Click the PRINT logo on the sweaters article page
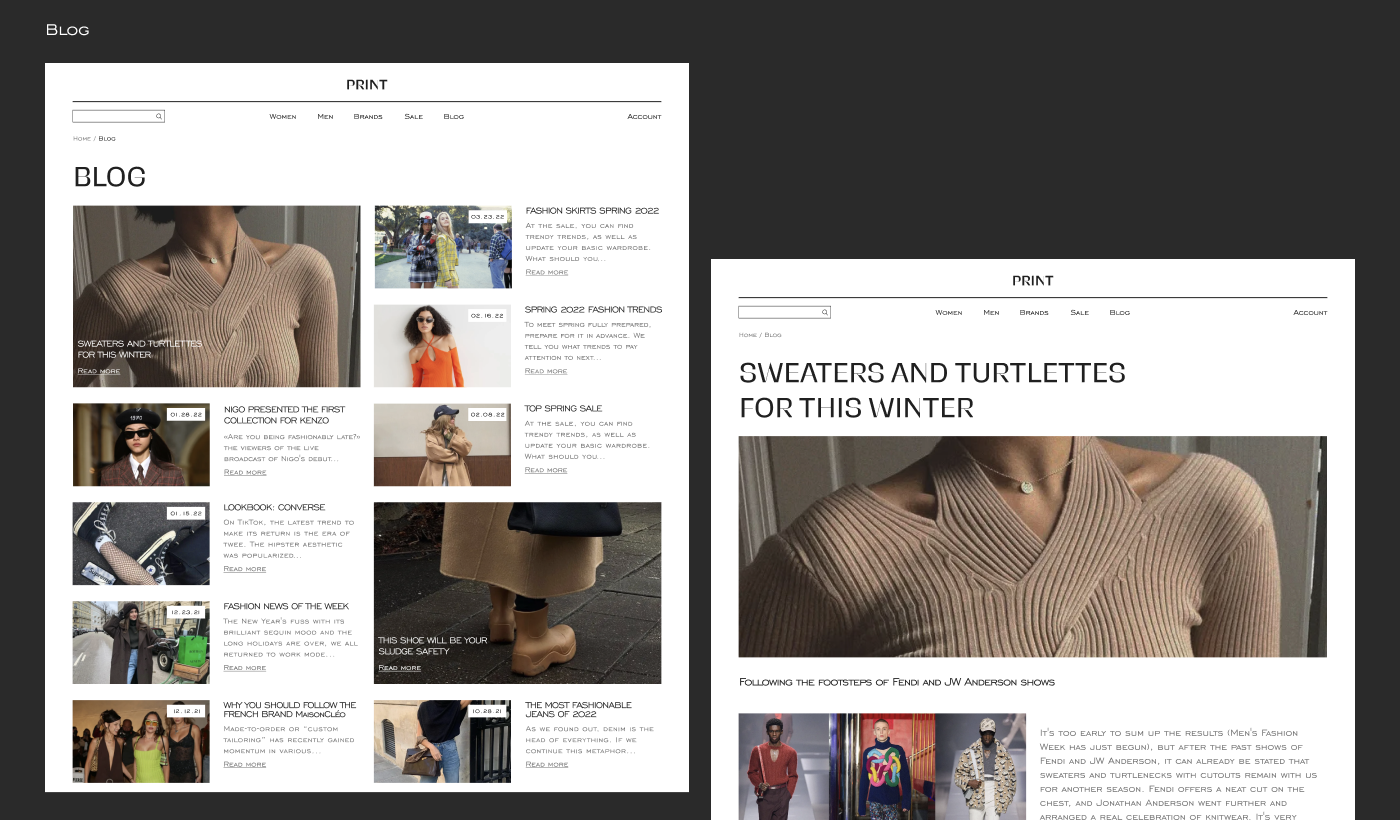This screenshot has width=1400, height=820. [x=1032, y=281]
